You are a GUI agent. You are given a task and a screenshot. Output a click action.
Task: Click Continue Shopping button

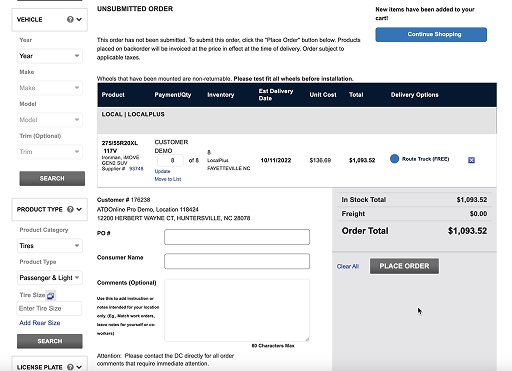click(431, 34)
